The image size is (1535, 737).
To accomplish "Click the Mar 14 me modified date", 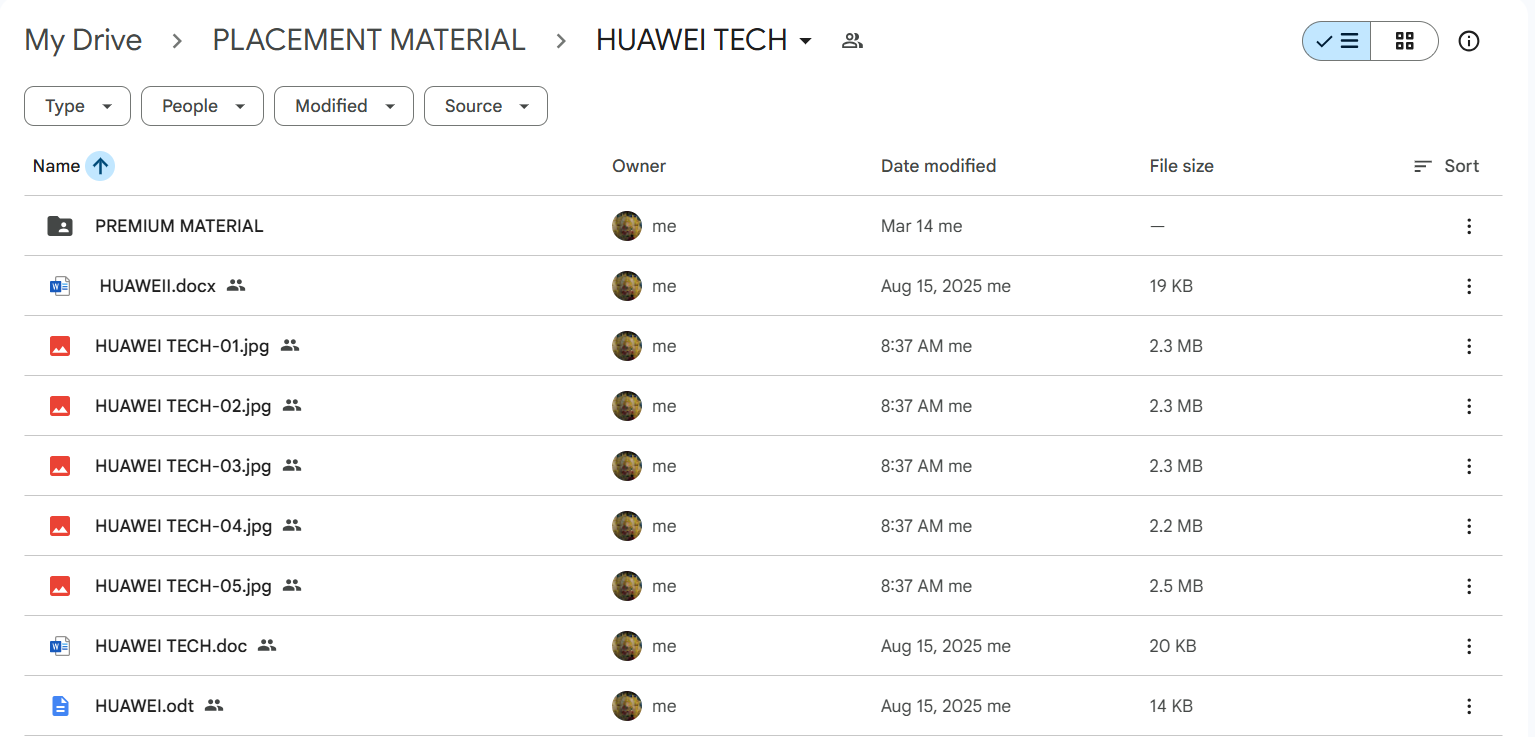I will (x=922, y=226).
